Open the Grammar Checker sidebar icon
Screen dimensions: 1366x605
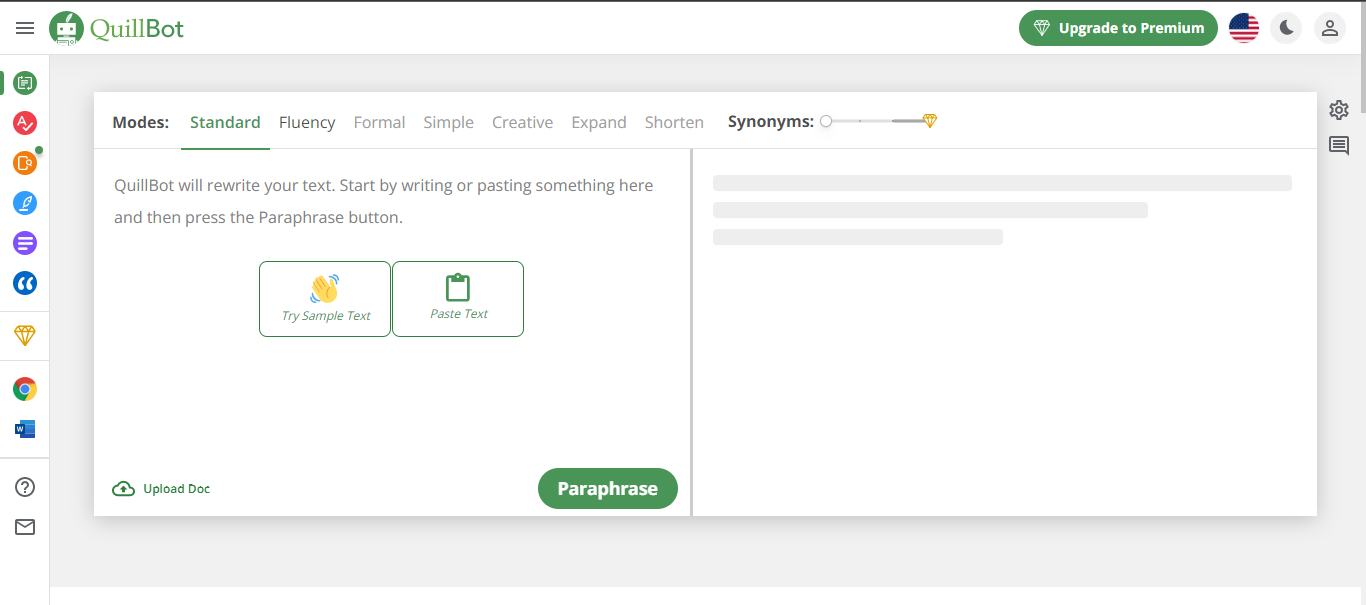(25, 123)
